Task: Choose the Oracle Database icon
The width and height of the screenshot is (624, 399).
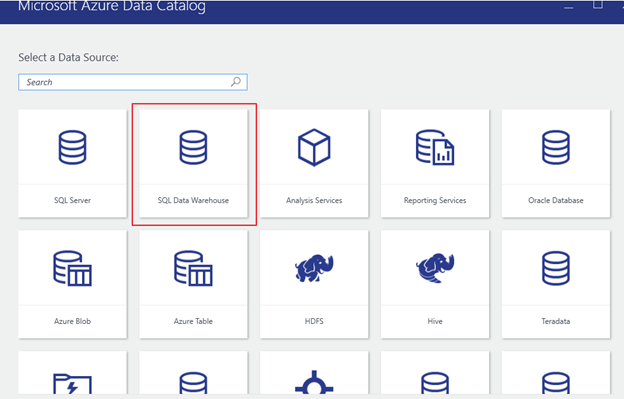Action: 556,147
